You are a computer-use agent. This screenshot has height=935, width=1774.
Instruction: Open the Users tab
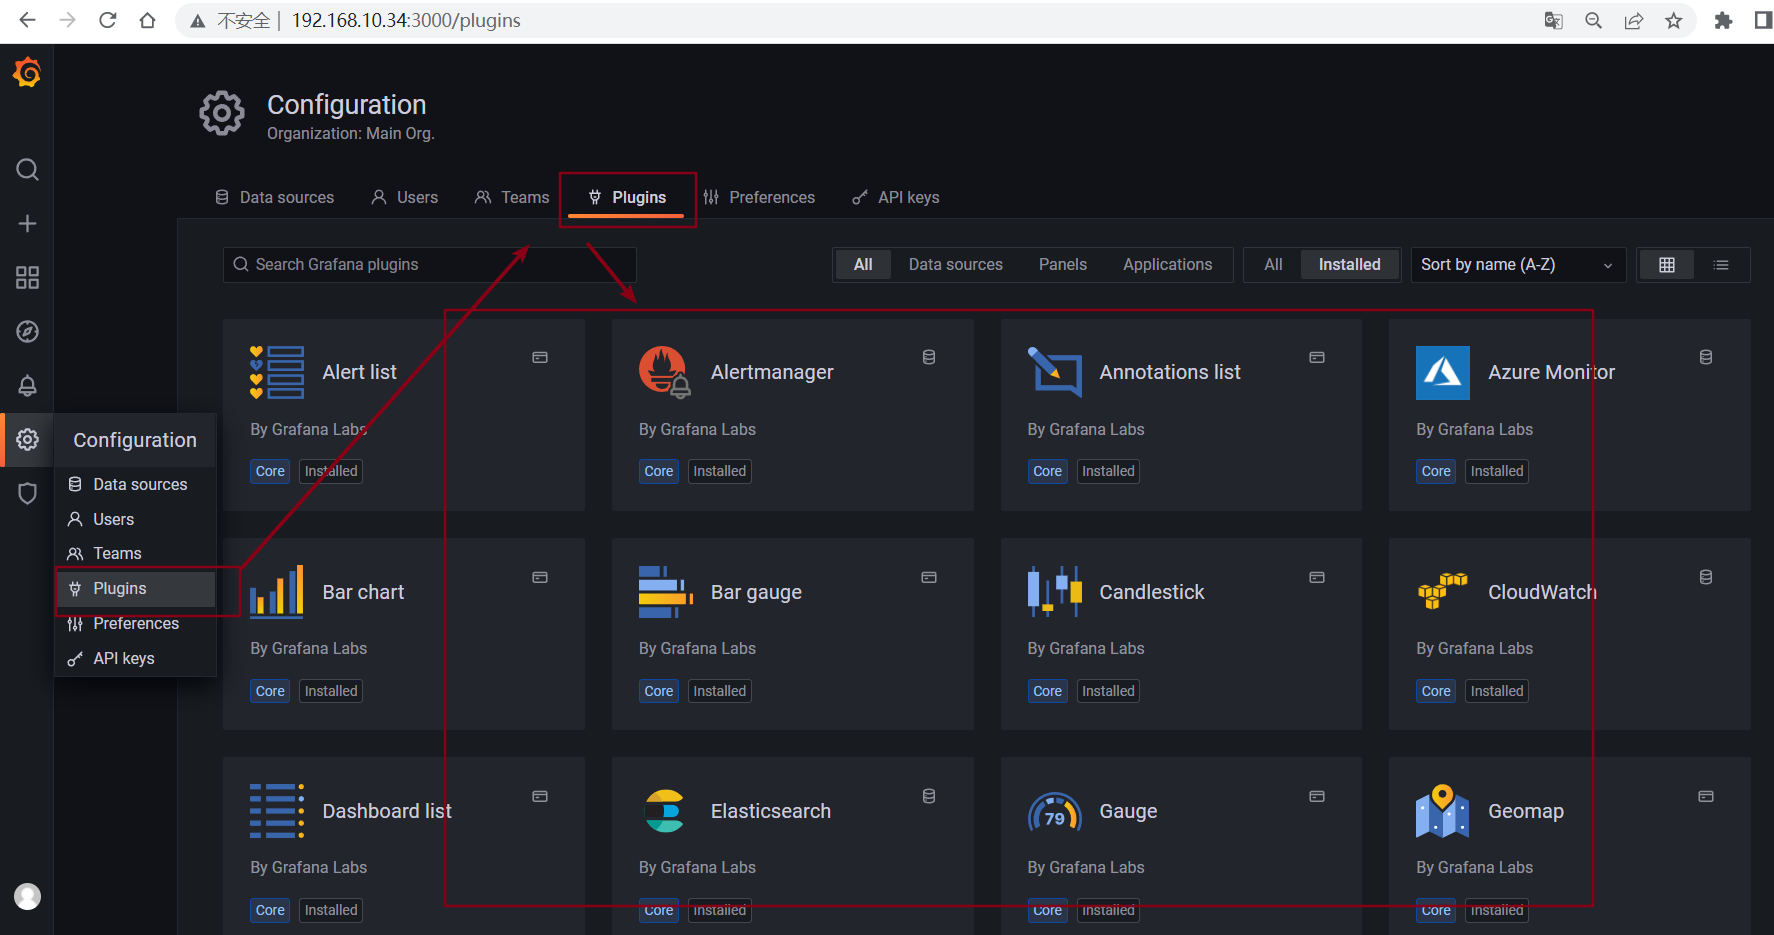pyautogui.click(x=405, y=197)
